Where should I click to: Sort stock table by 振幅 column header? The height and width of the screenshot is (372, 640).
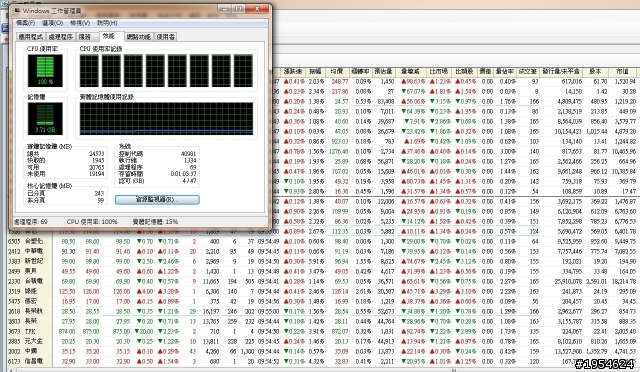[x=315, y=71]
